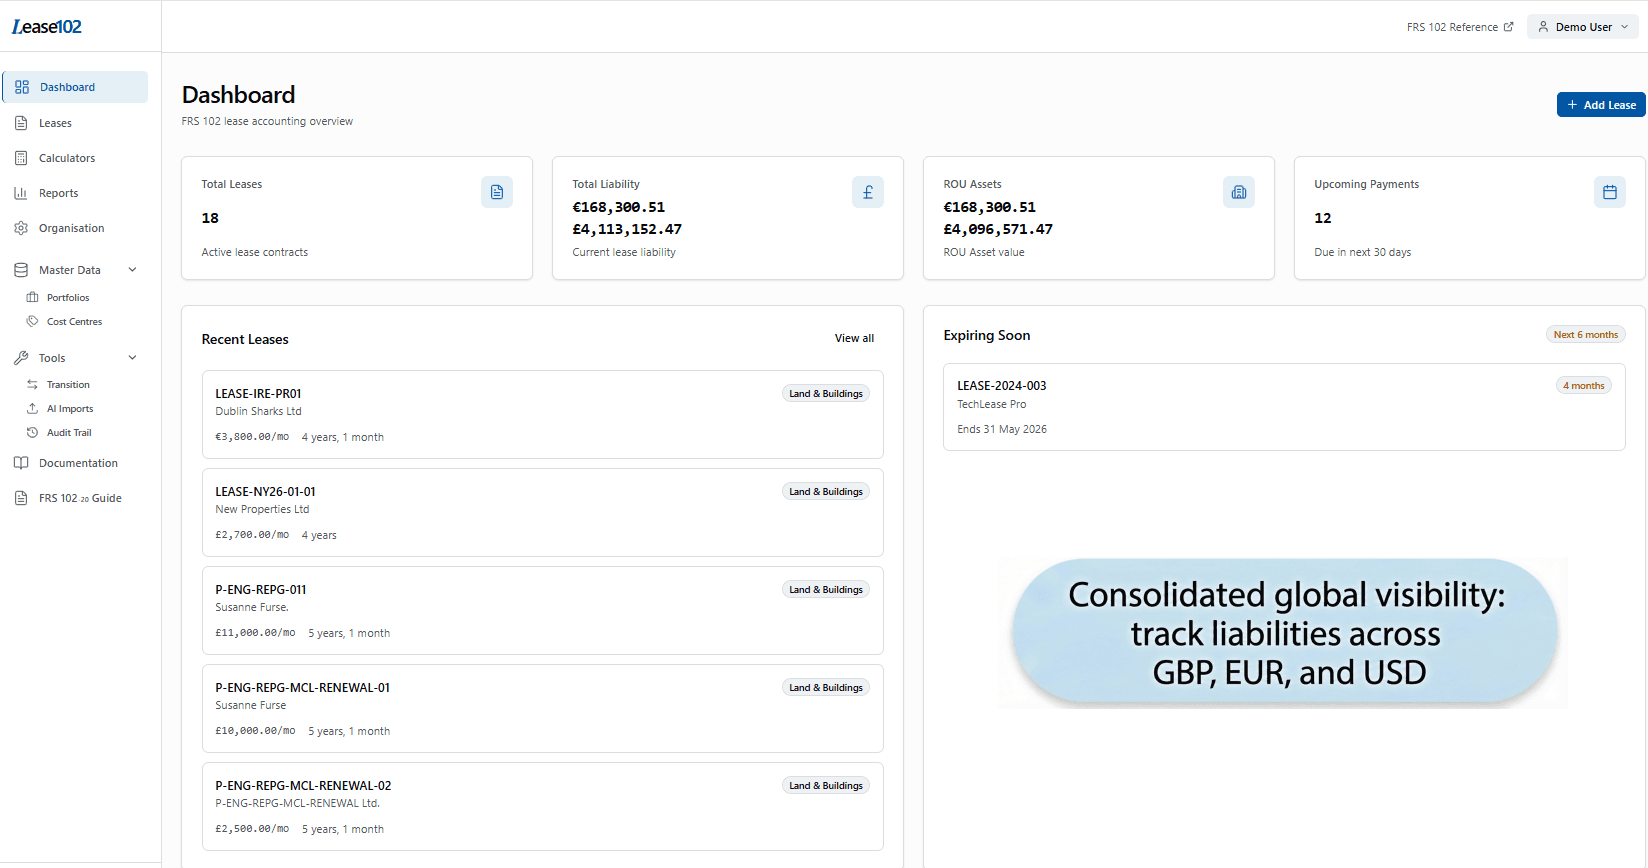The height and width of the screenshot is (868, 1648).
Task: Click the Leases document icon in sidebar
Action: pyautogui.click(x=21, y=123)
